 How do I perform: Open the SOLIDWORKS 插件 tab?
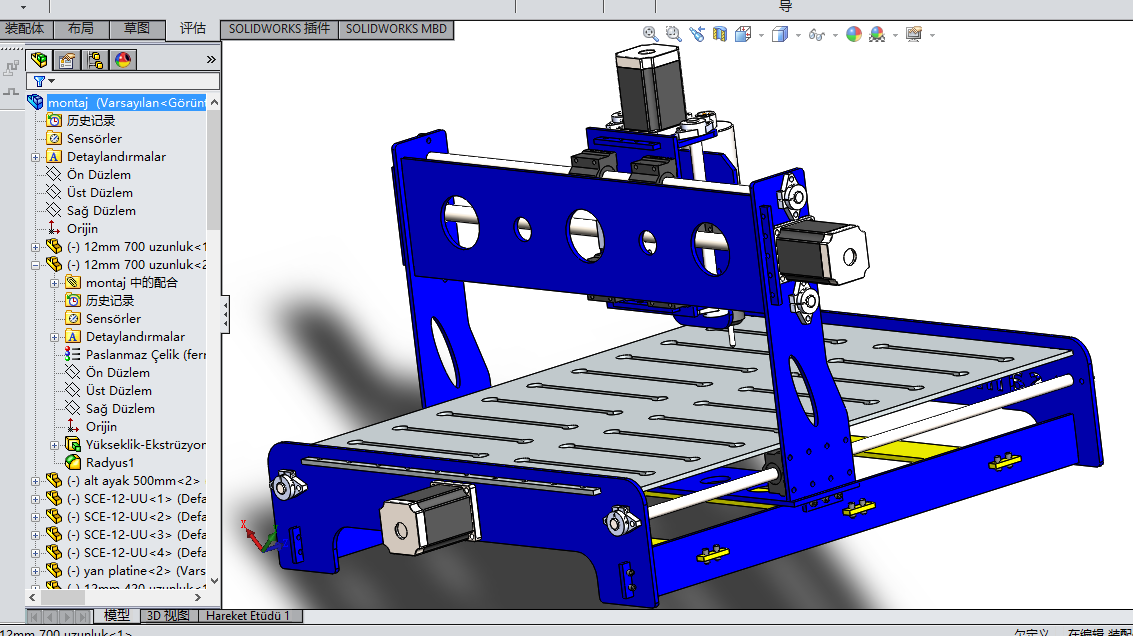[279, 29]
